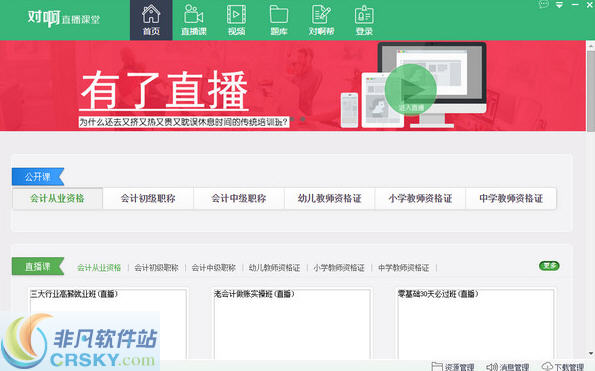Filter live classes by 小学教师资格证 link
Screen dimensions: 595x371
tap(339, 268)
